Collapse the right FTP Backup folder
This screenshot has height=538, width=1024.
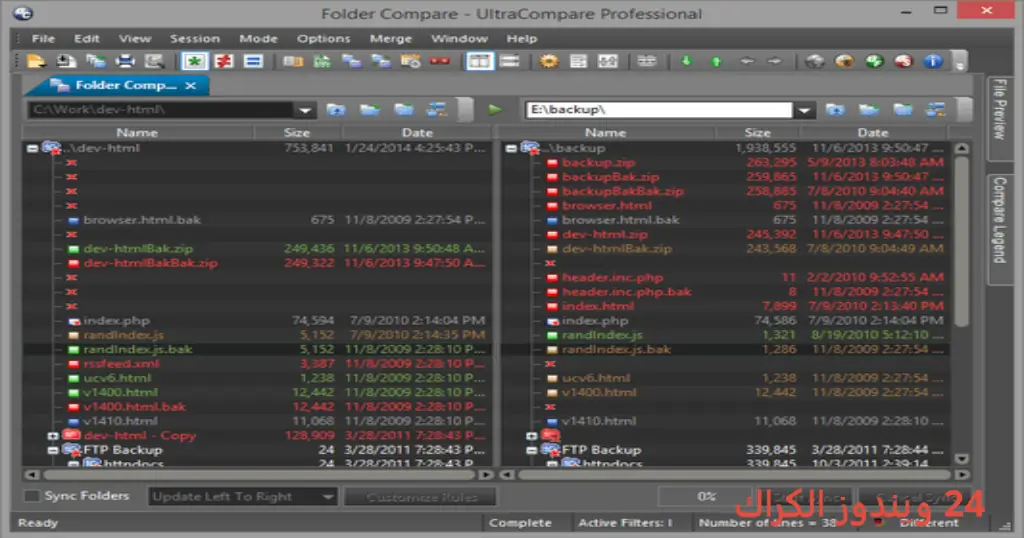[x=532, y=450]
